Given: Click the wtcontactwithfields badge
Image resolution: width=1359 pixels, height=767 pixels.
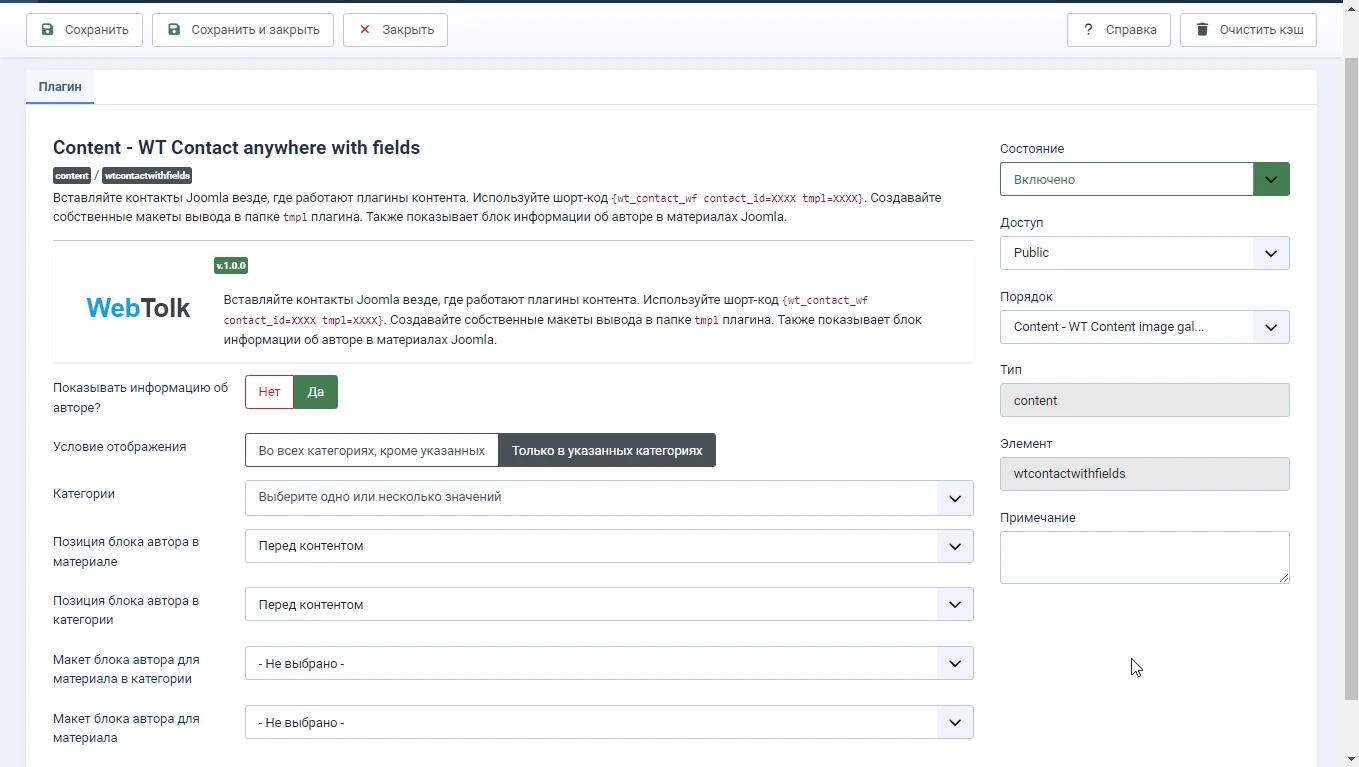Looking at the screenshot, I should coord(146,175).
